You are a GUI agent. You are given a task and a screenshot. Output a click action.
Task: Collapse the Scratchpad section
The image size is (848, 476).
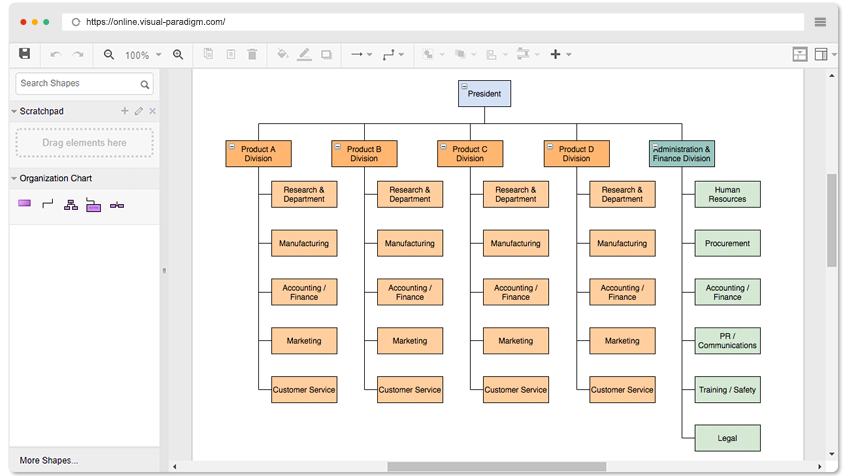14,111
